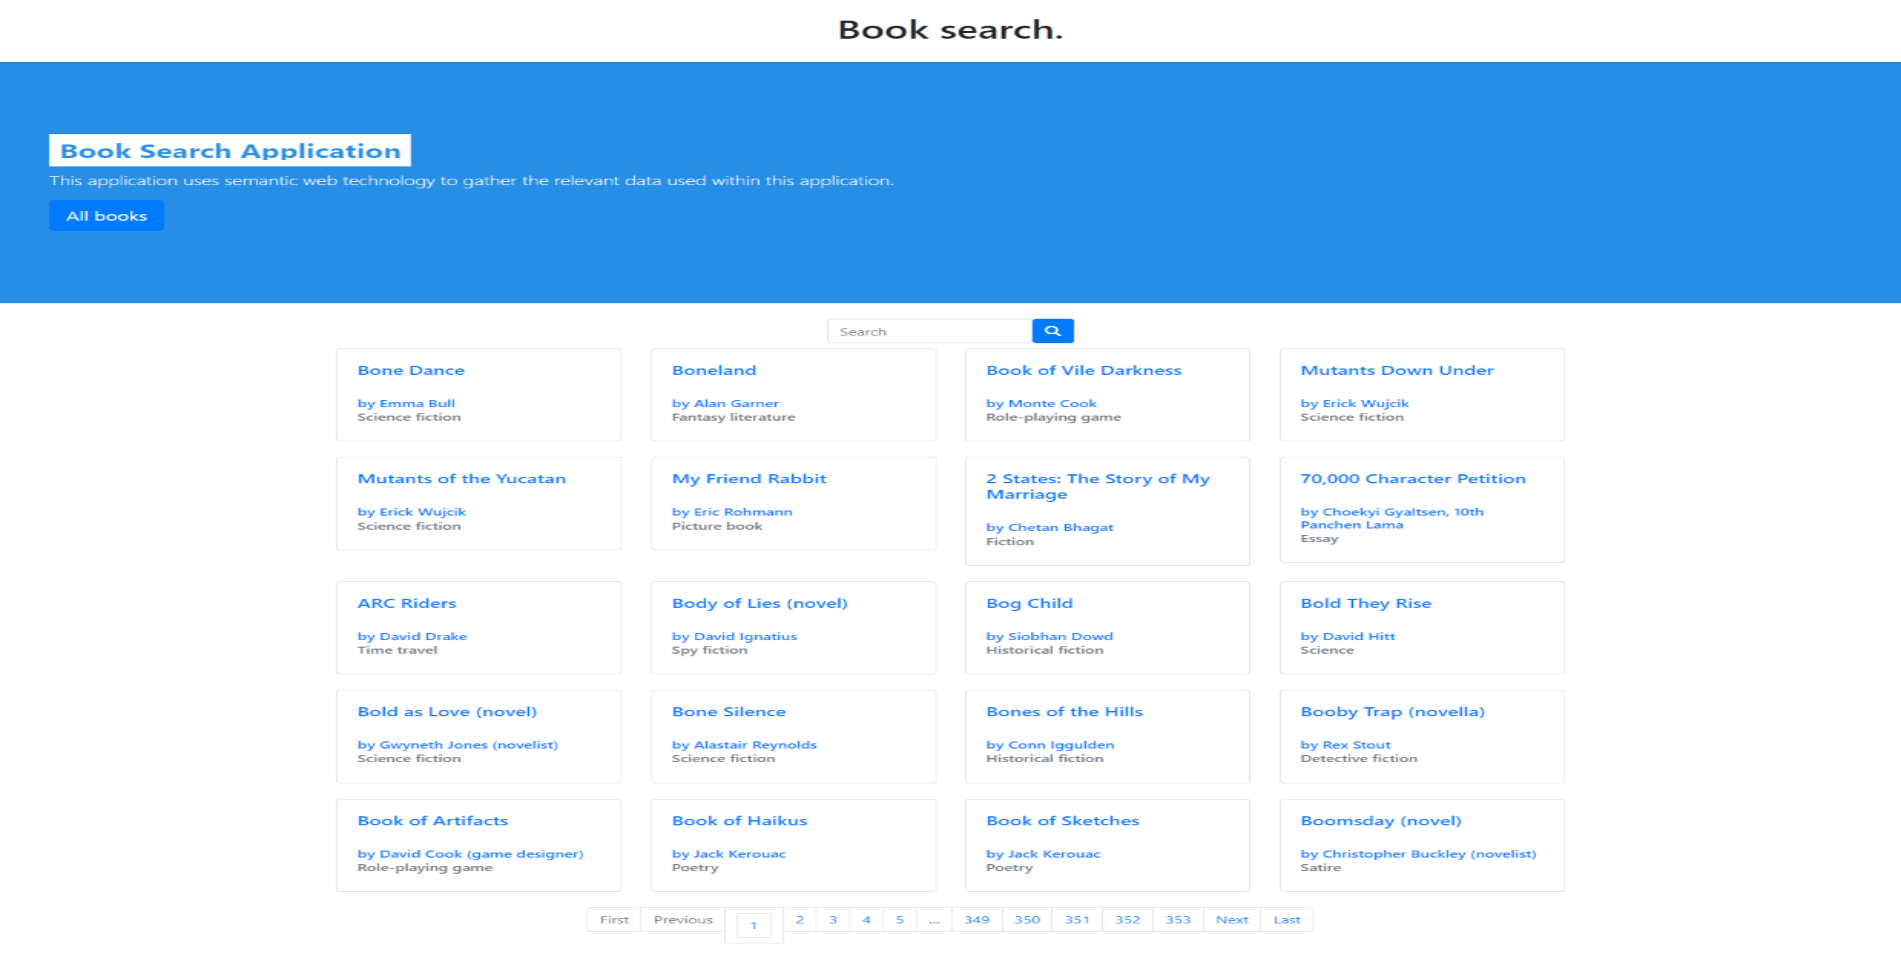The image size is (1901, 959).
Task: Open the Bog Child book title
Action: pos(1029,603)
